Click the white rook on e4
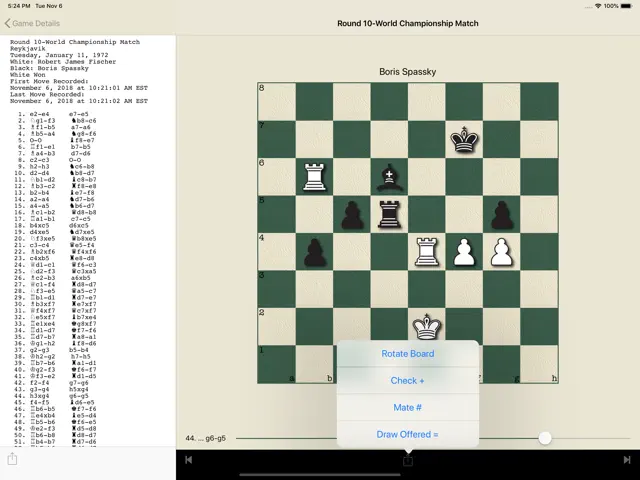This screenshot has width=640, height=480. pos(427,252)
